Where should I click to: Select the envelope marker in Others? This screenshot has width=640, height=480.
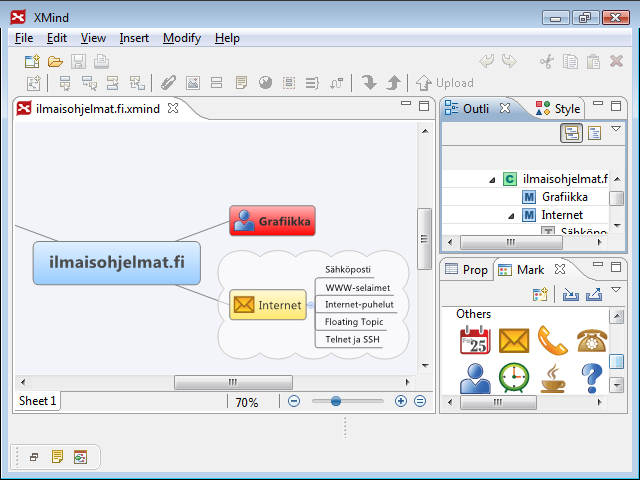(514, 340)
